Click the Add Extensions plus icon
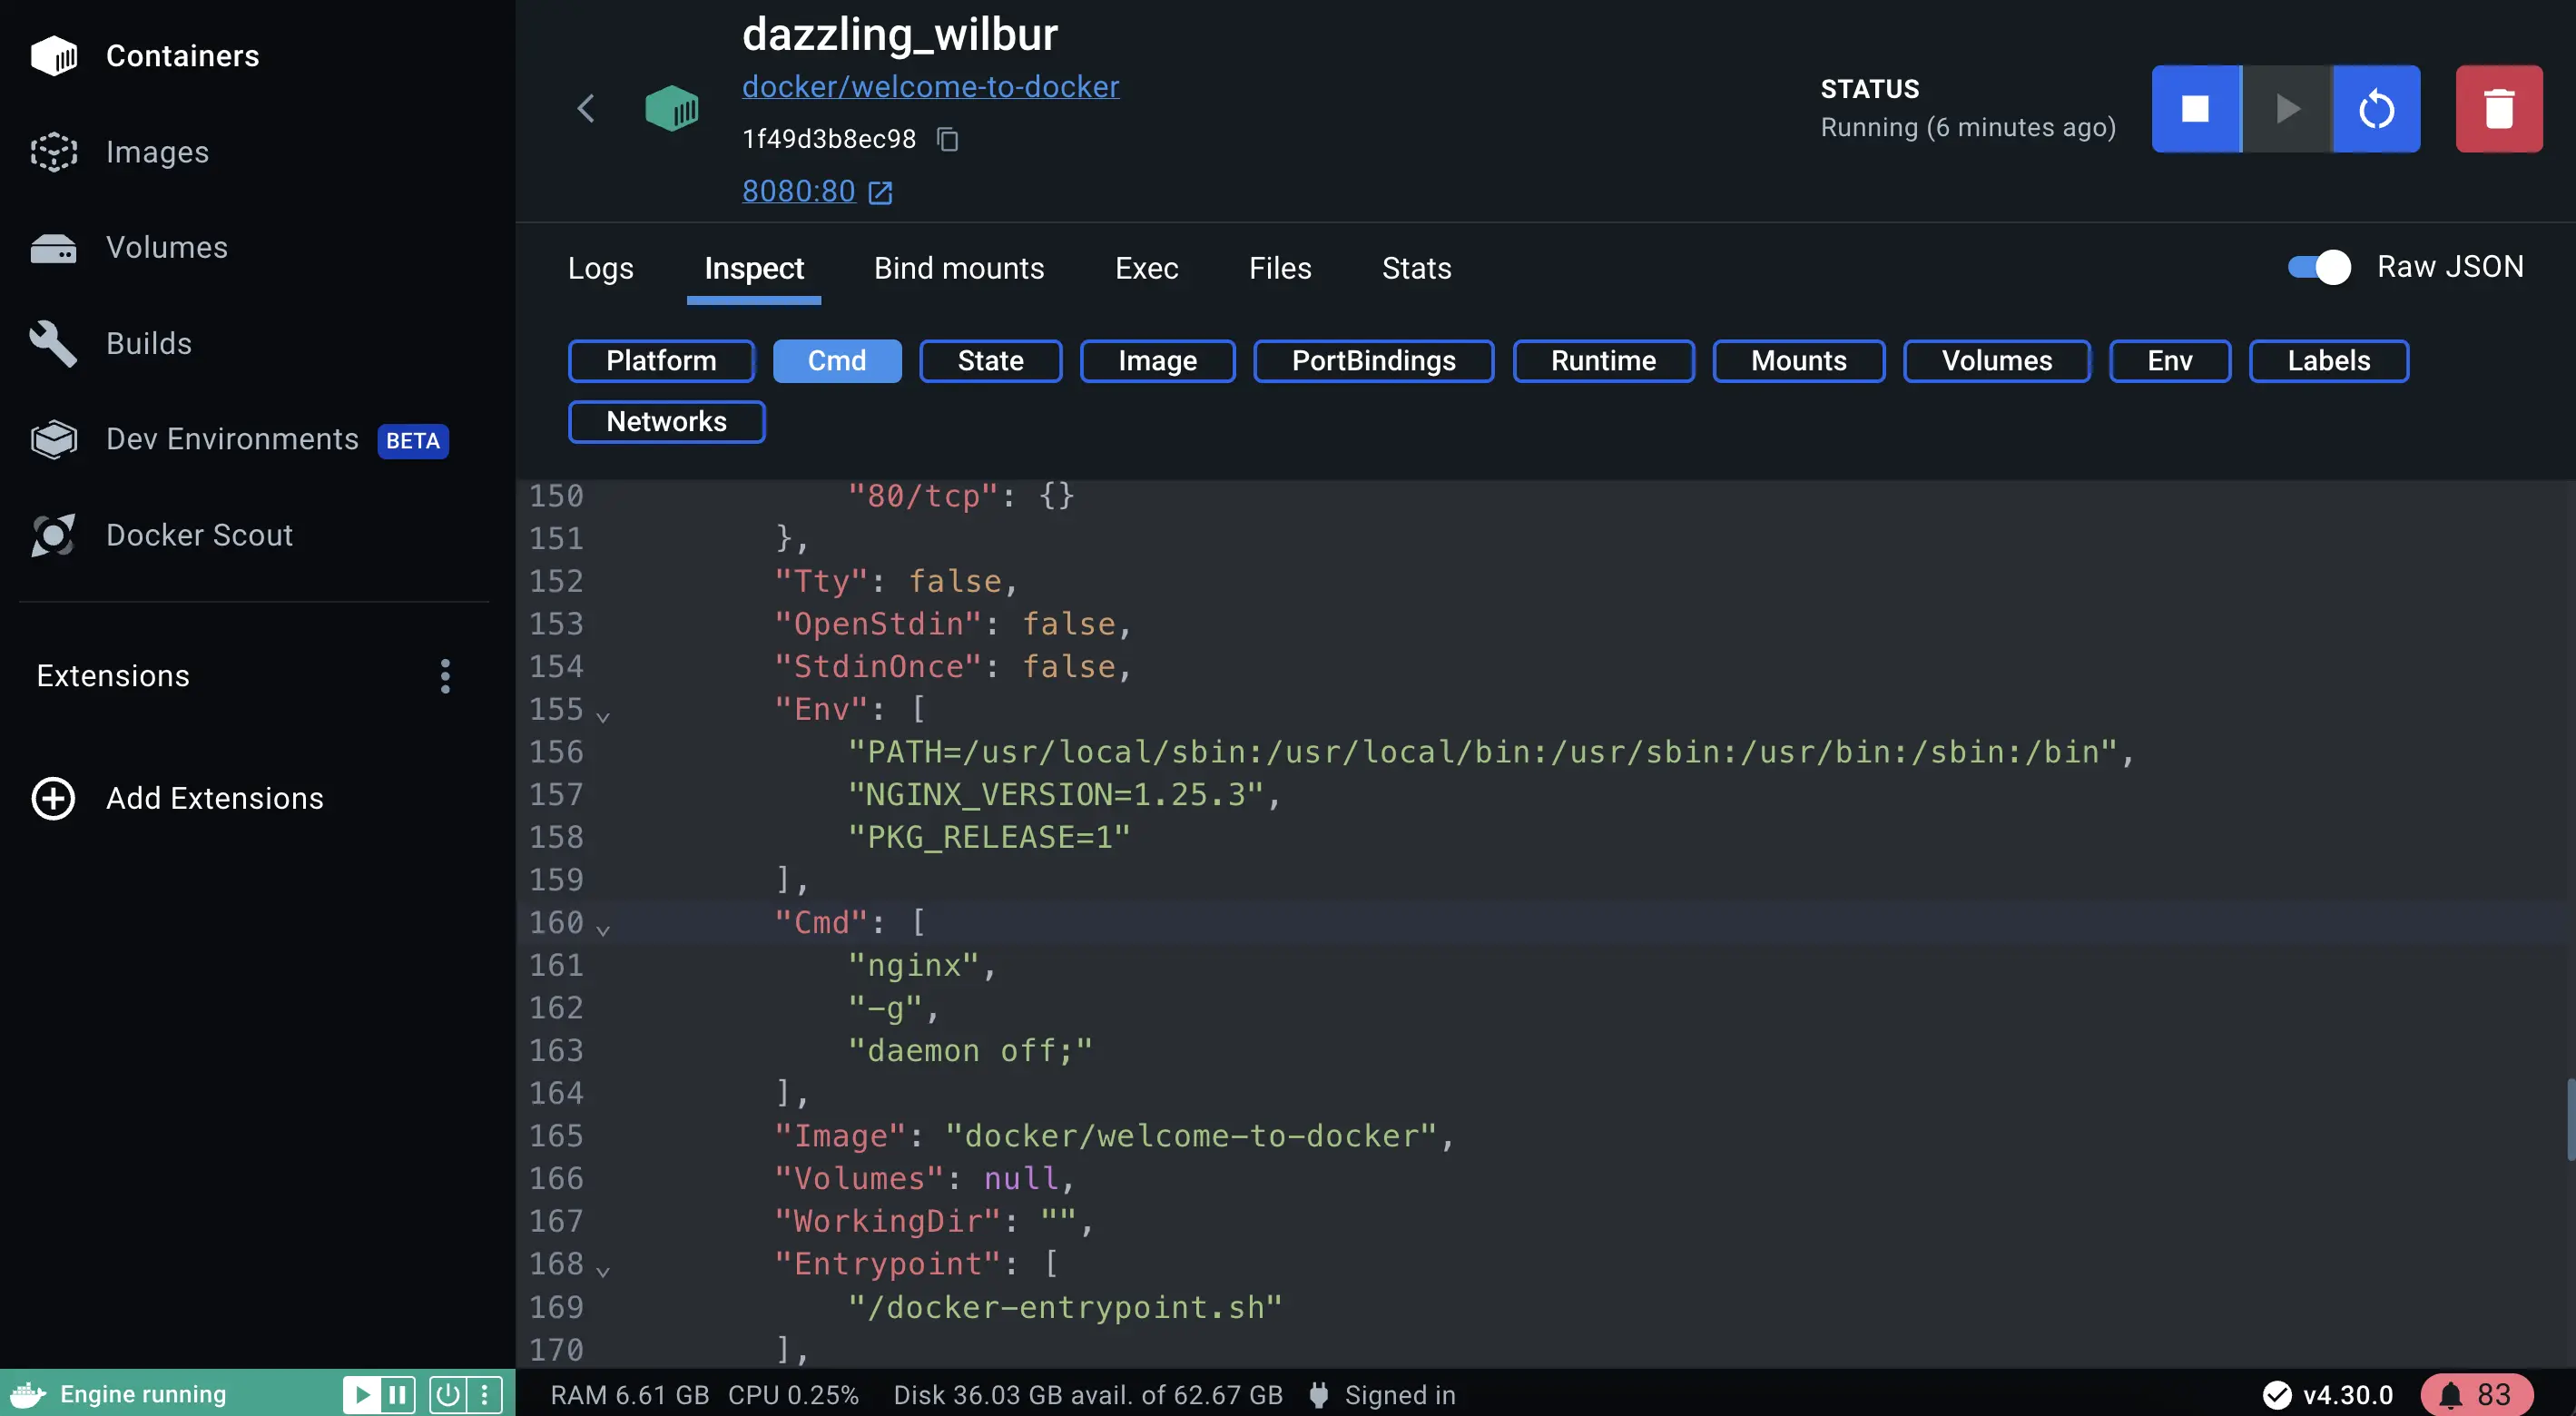 click(x=52, y=798)
